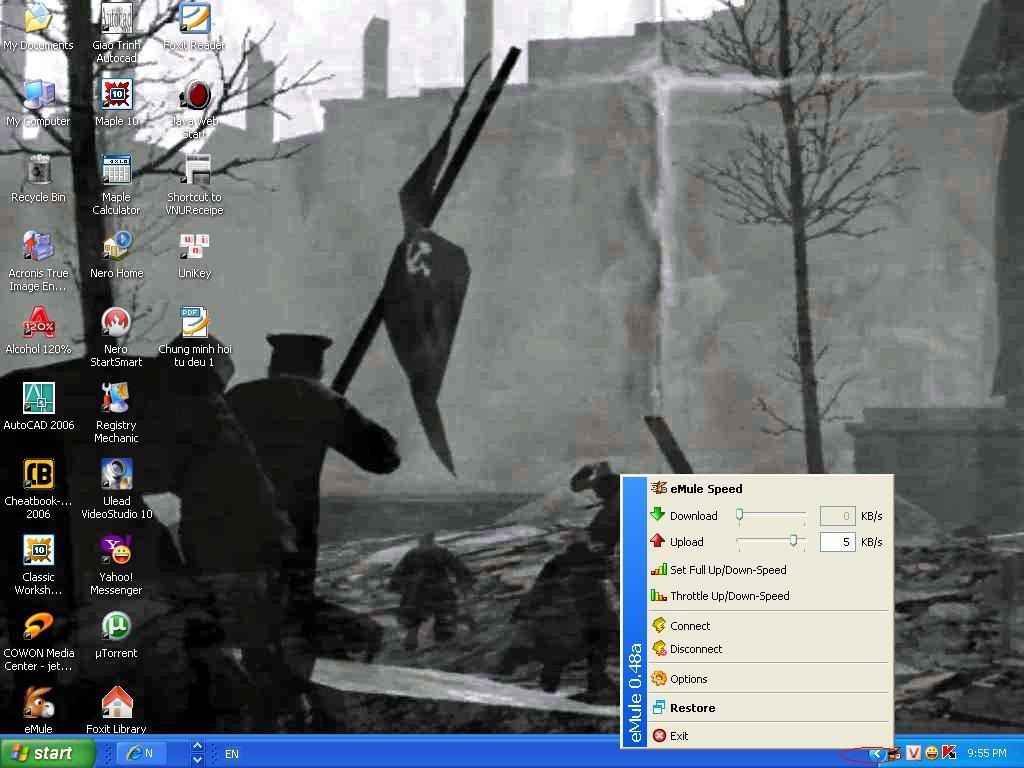Expand hidden system tray icons arrow
1024x768 pixels.
point(876,753)
